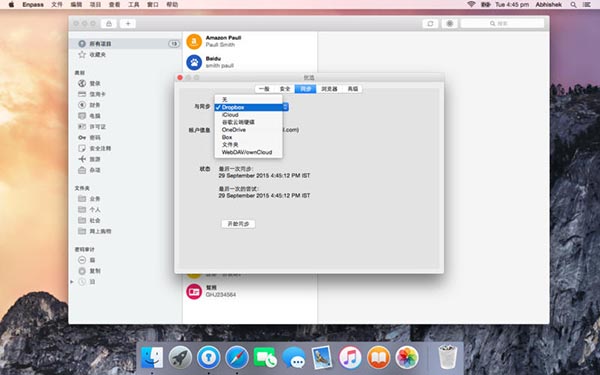Select the Finance category in sidebar
The image size is (600, 375).
click(x=89, y=105)
